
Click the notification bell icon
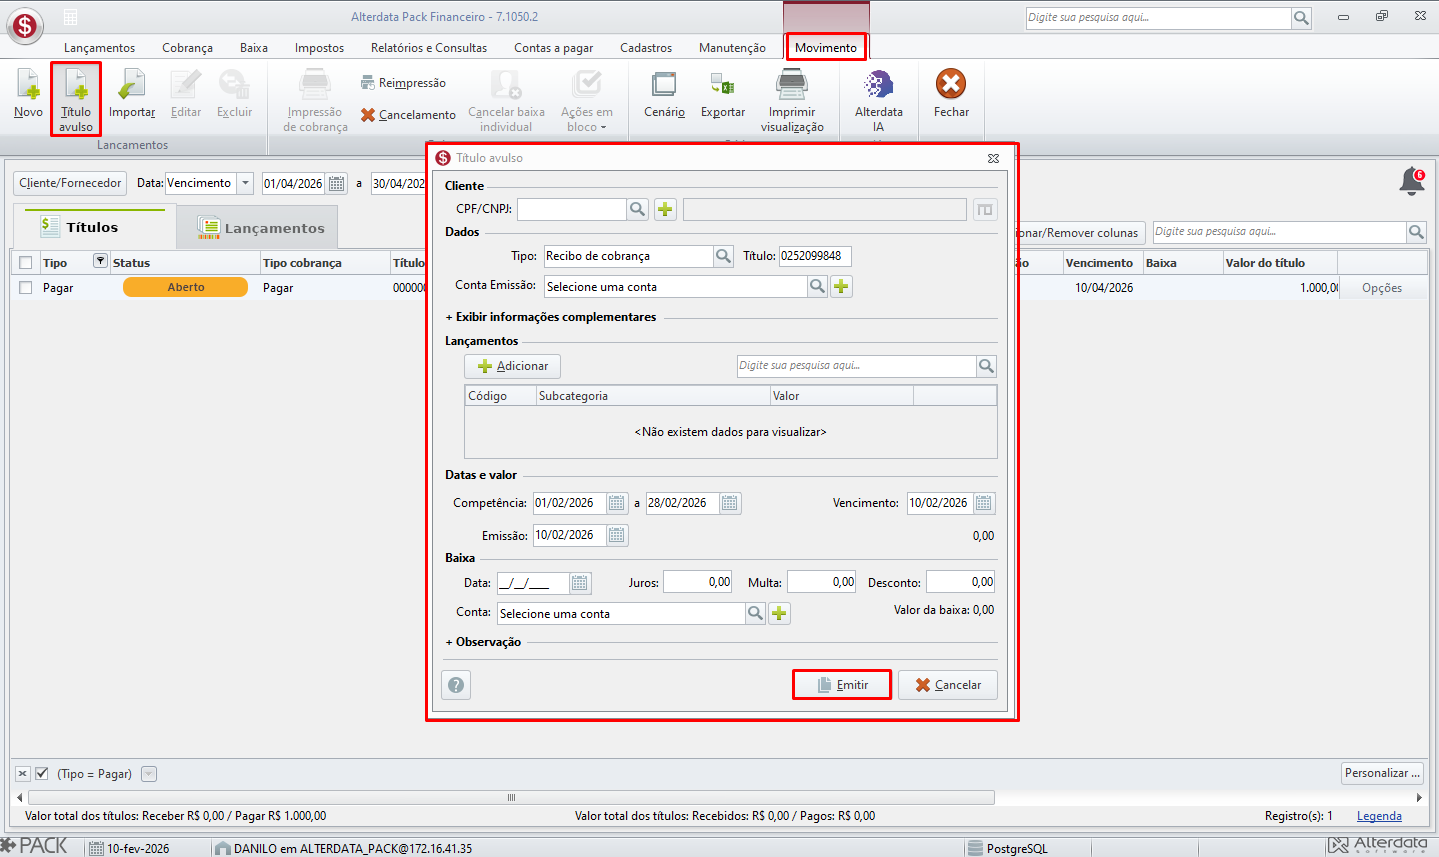(x=1412, y=182)
